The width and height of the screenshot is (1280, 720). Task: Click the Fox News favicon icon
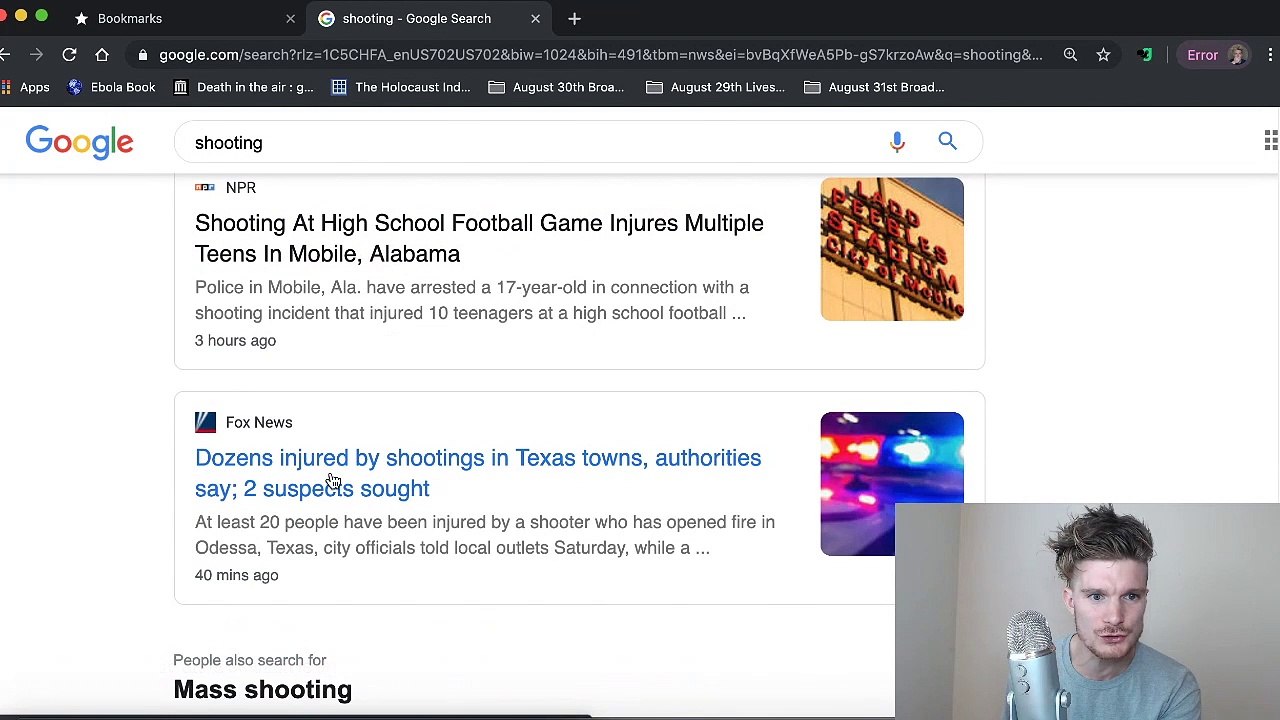pyautogui.click(x=205, y=422)
